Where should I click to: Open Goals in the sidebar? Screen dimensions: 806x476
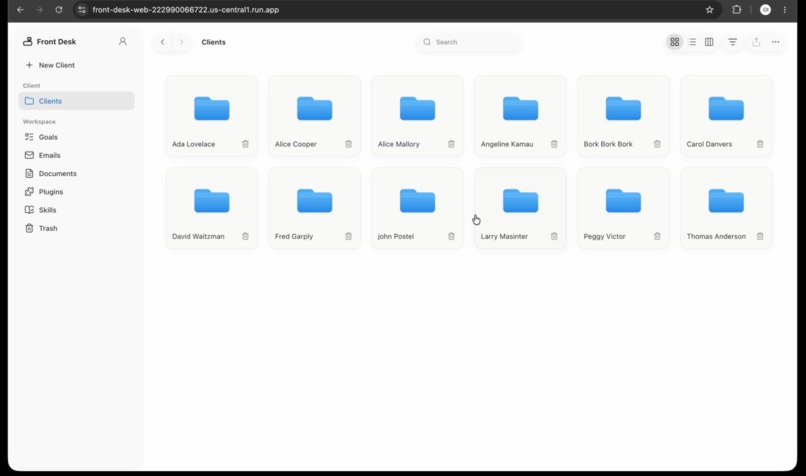[77, 137]
